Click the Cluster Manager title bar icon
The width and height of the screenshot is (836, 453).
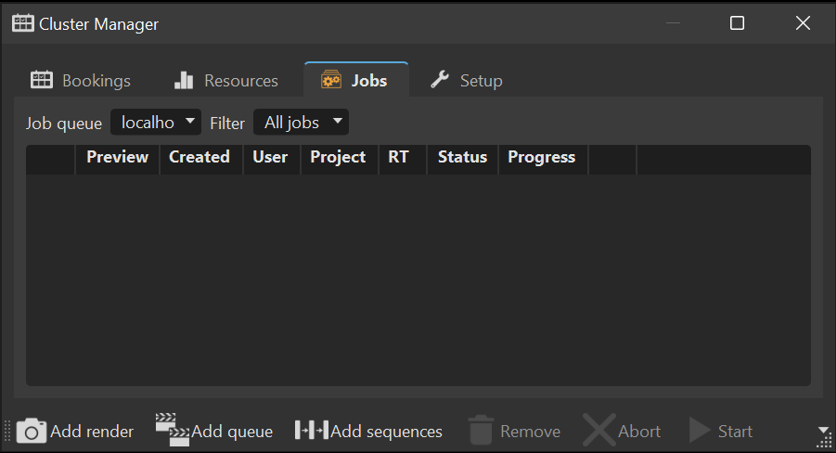click(23, 23)
